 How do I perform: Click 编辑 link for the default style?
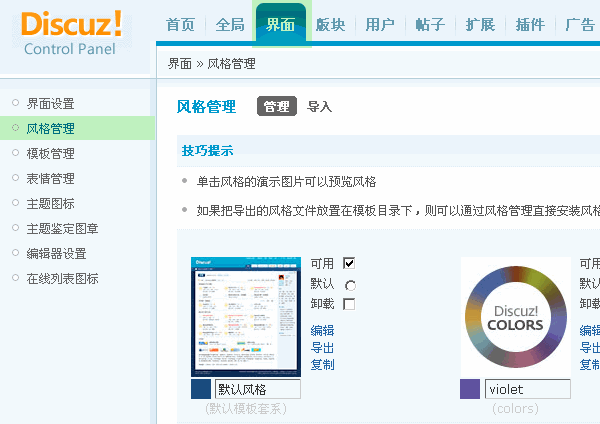coord(322,331)
